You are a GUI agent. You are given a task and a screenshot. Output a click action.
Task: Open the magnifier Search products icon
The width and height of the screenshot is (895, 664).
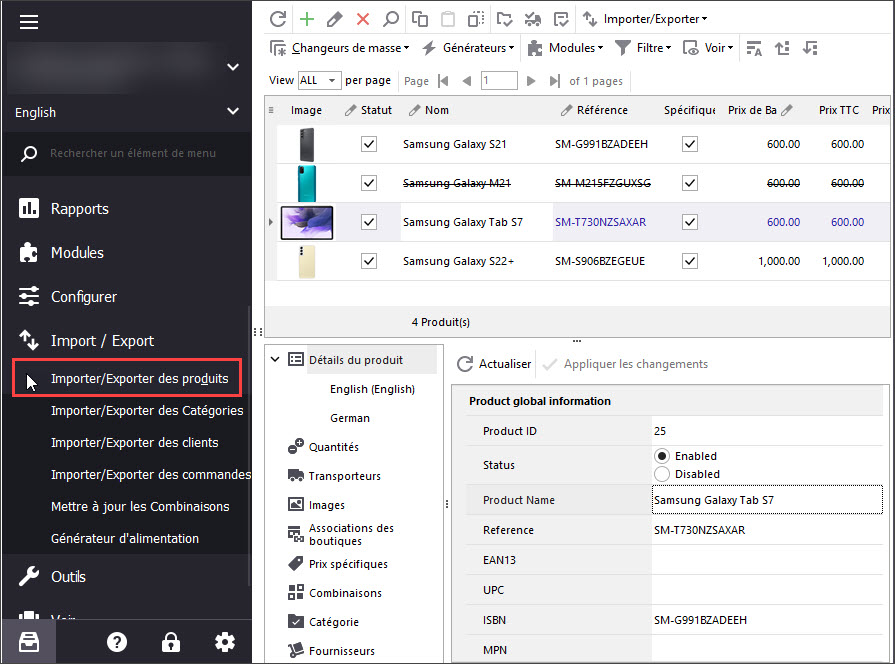390,19
